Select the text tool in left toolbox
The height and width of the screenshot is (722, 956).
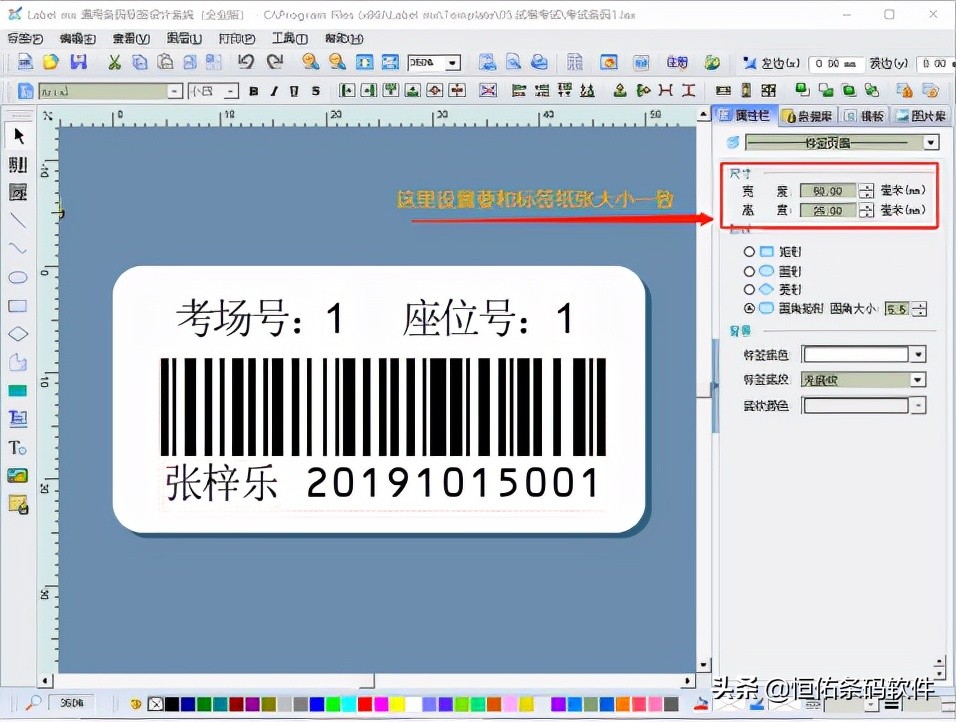pos(18,447)
